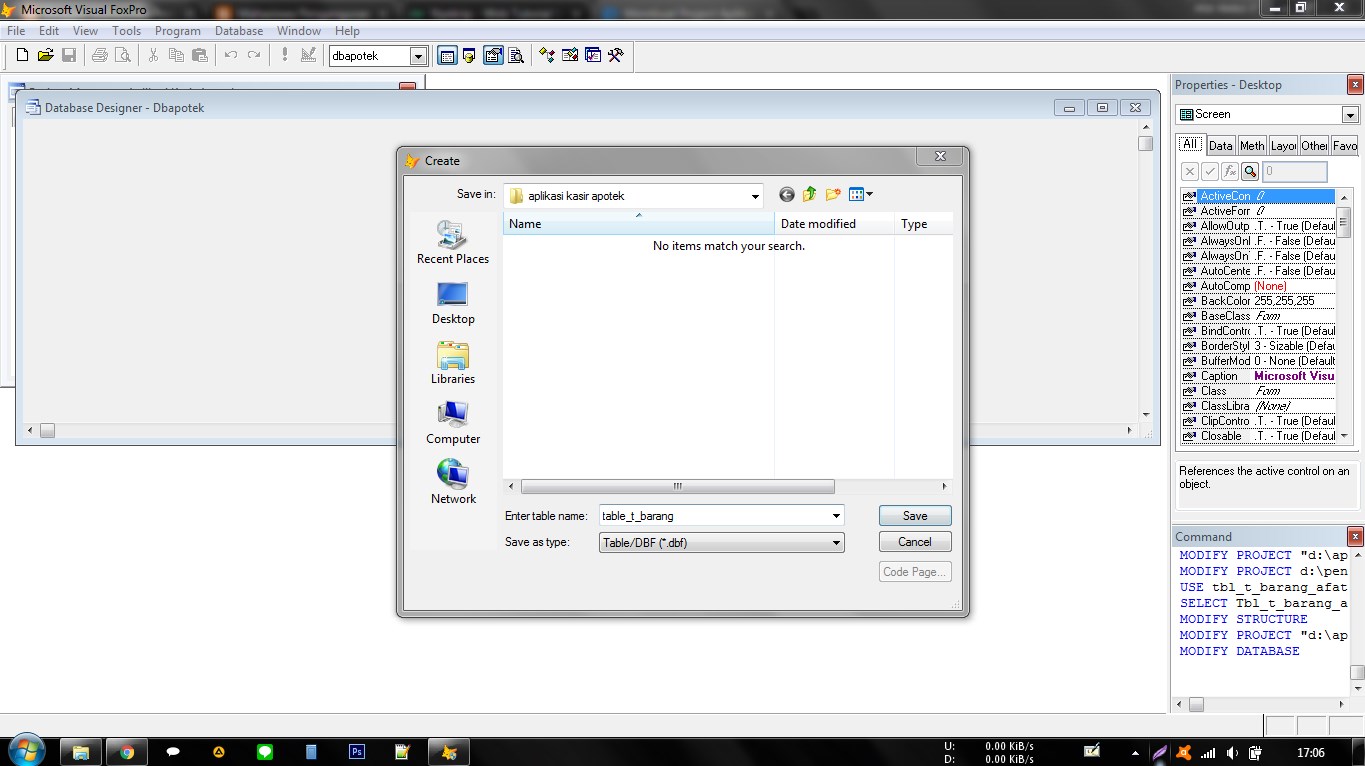
Task: Toggle the Data Session Window toolbar button
Action: (468, 55)
